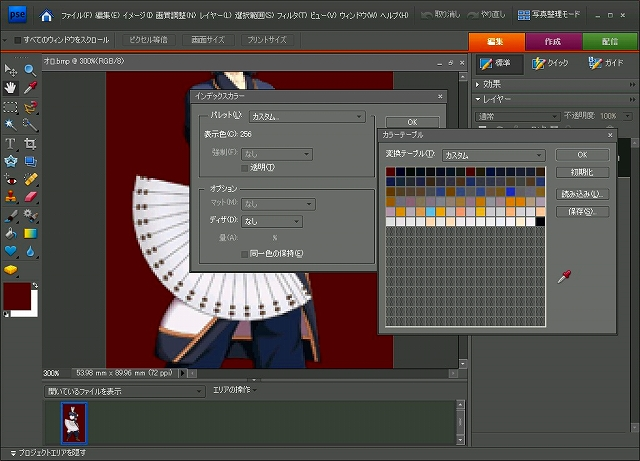
Task: Select the image thumbnail in the project bin
Action: 74,422
